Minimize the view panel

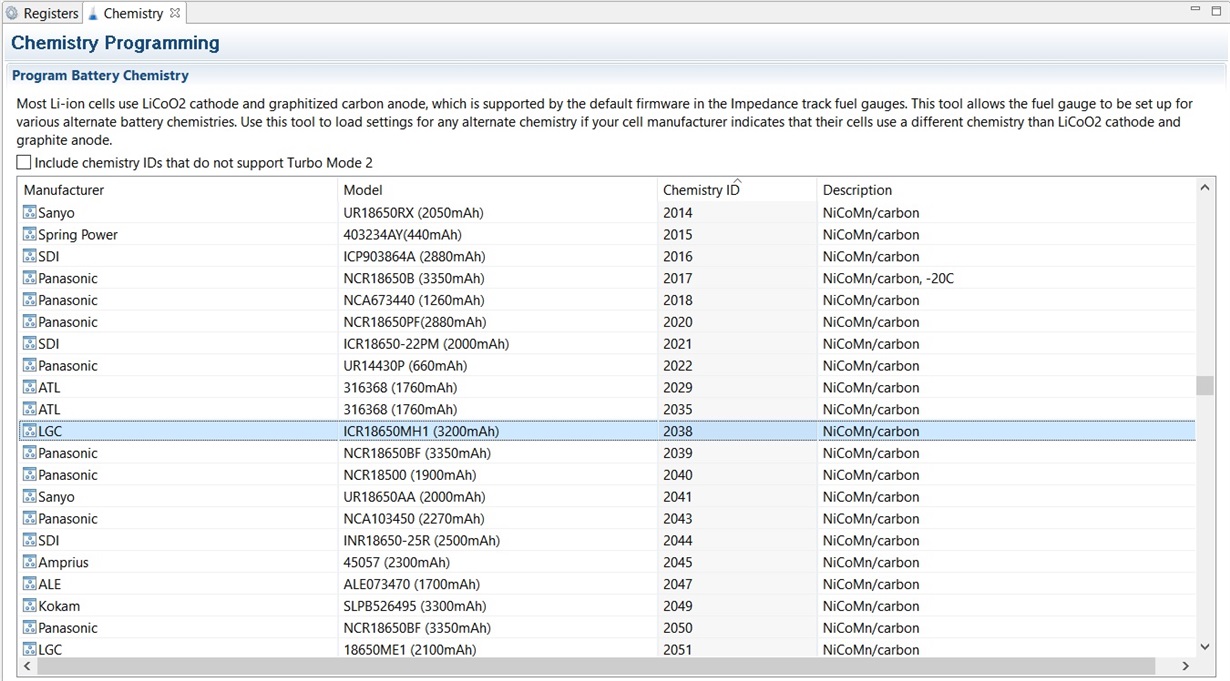1195,10
